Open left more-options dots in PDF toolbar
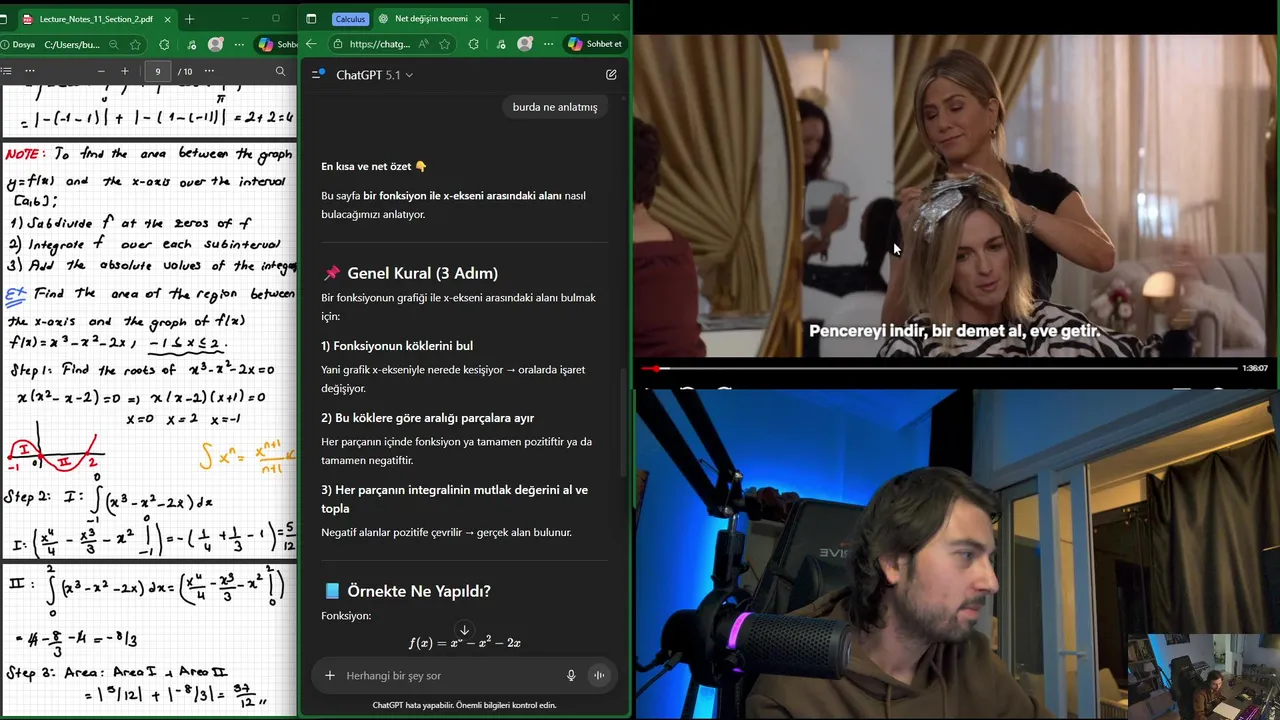 [29, 71]
